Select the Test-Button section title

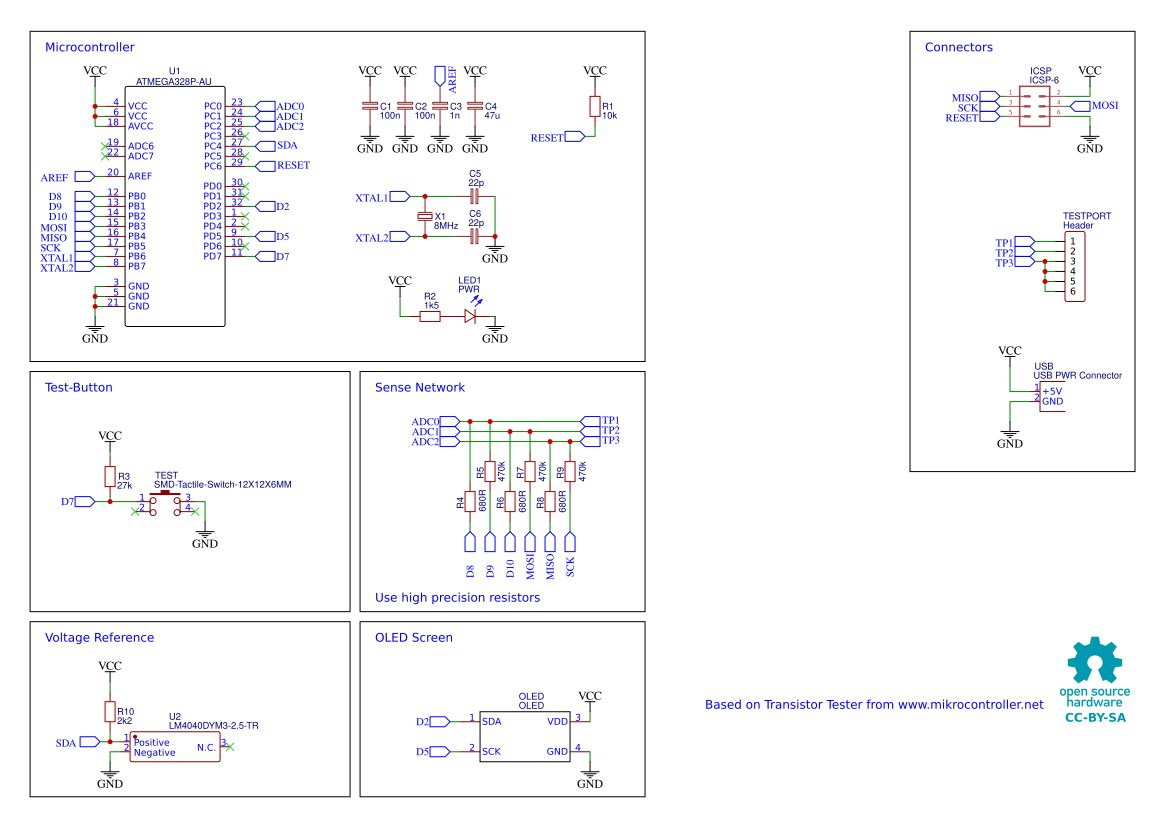78,388
